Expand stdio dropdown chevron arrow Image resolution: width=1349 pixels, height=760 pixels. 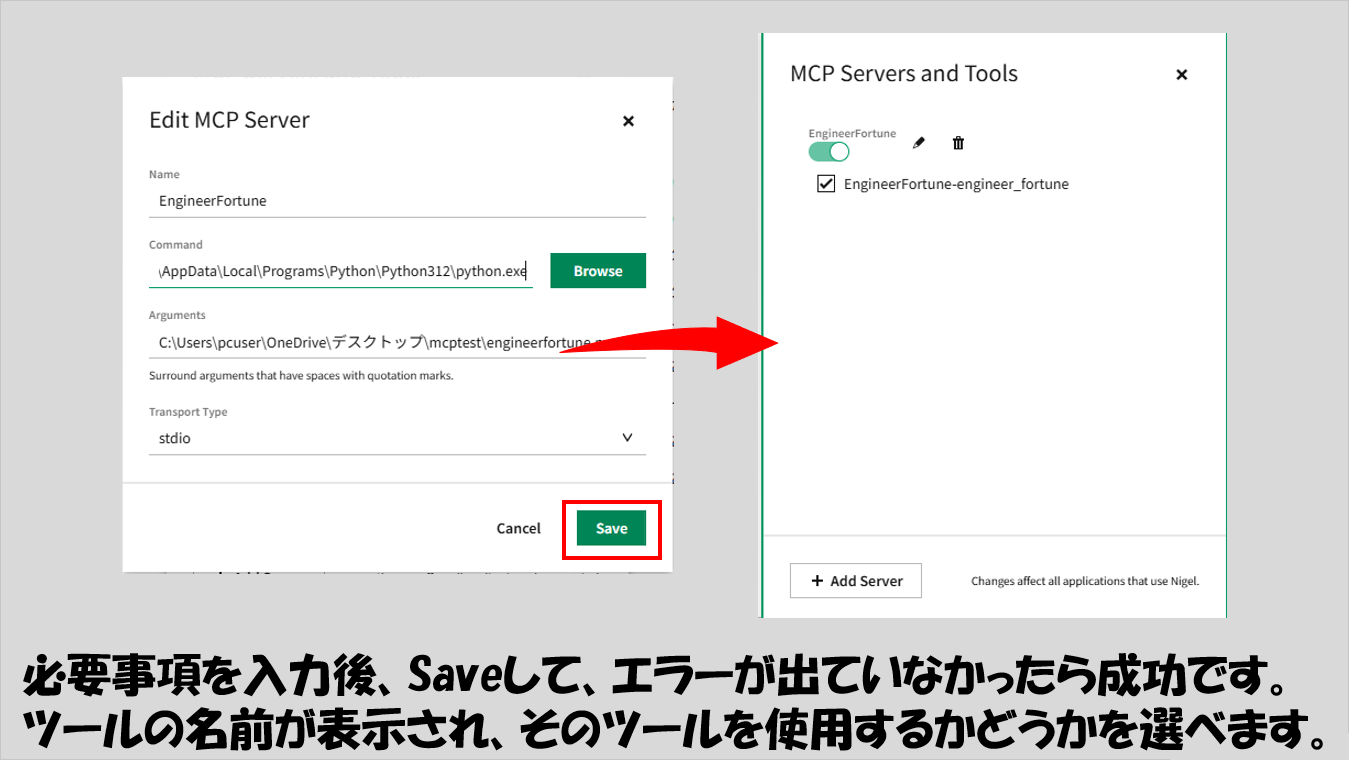627,438
